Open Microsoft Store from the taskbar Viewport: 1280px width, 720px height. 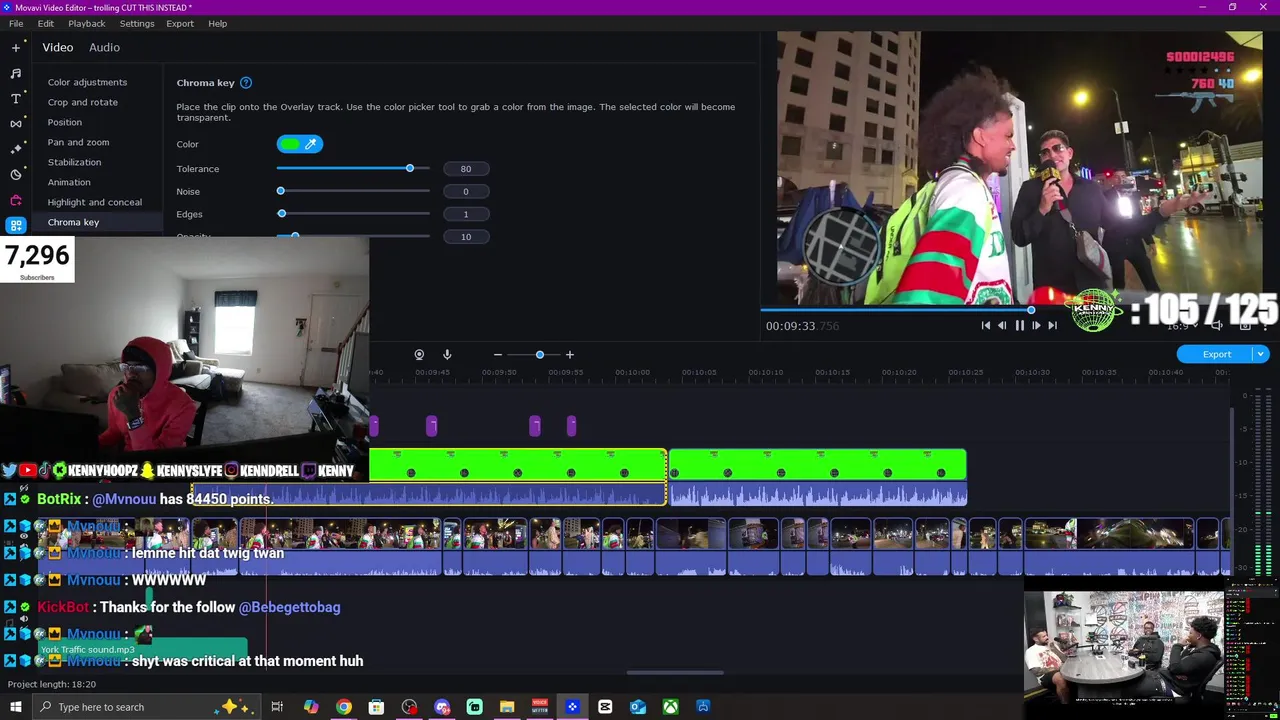376,707
